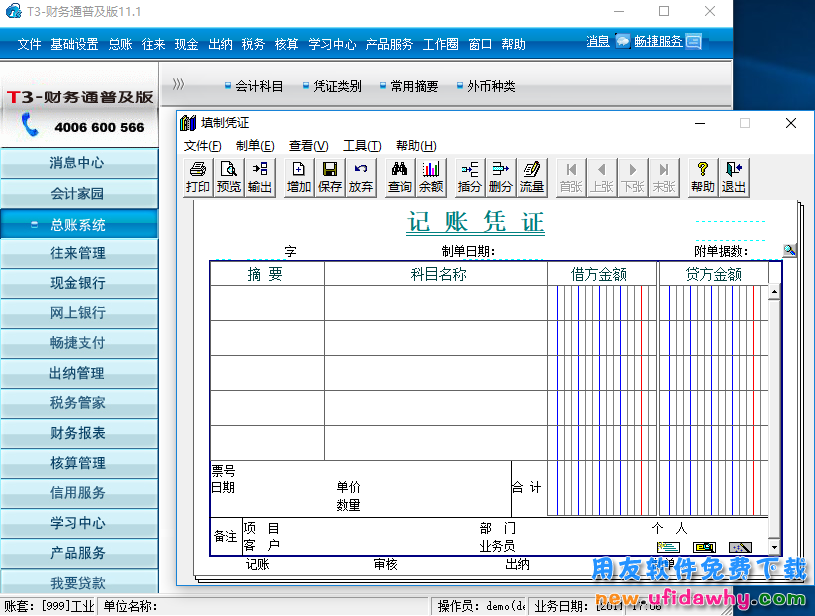Click the 退出 (Exit) toolbar icon
The height and width of the screenshot is (616, 815).
734,177
